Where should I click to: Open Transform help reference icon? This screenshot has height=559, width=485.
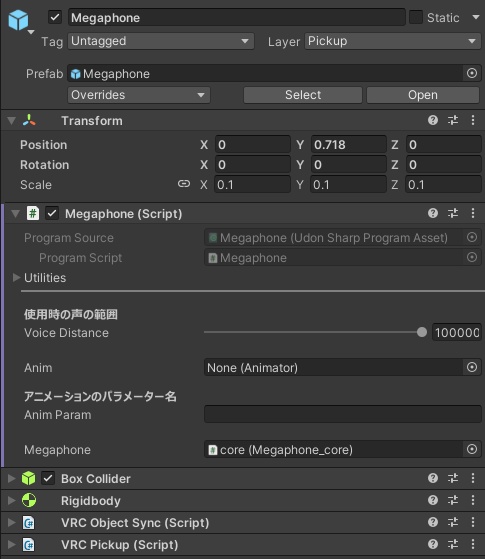pos(433,120)
